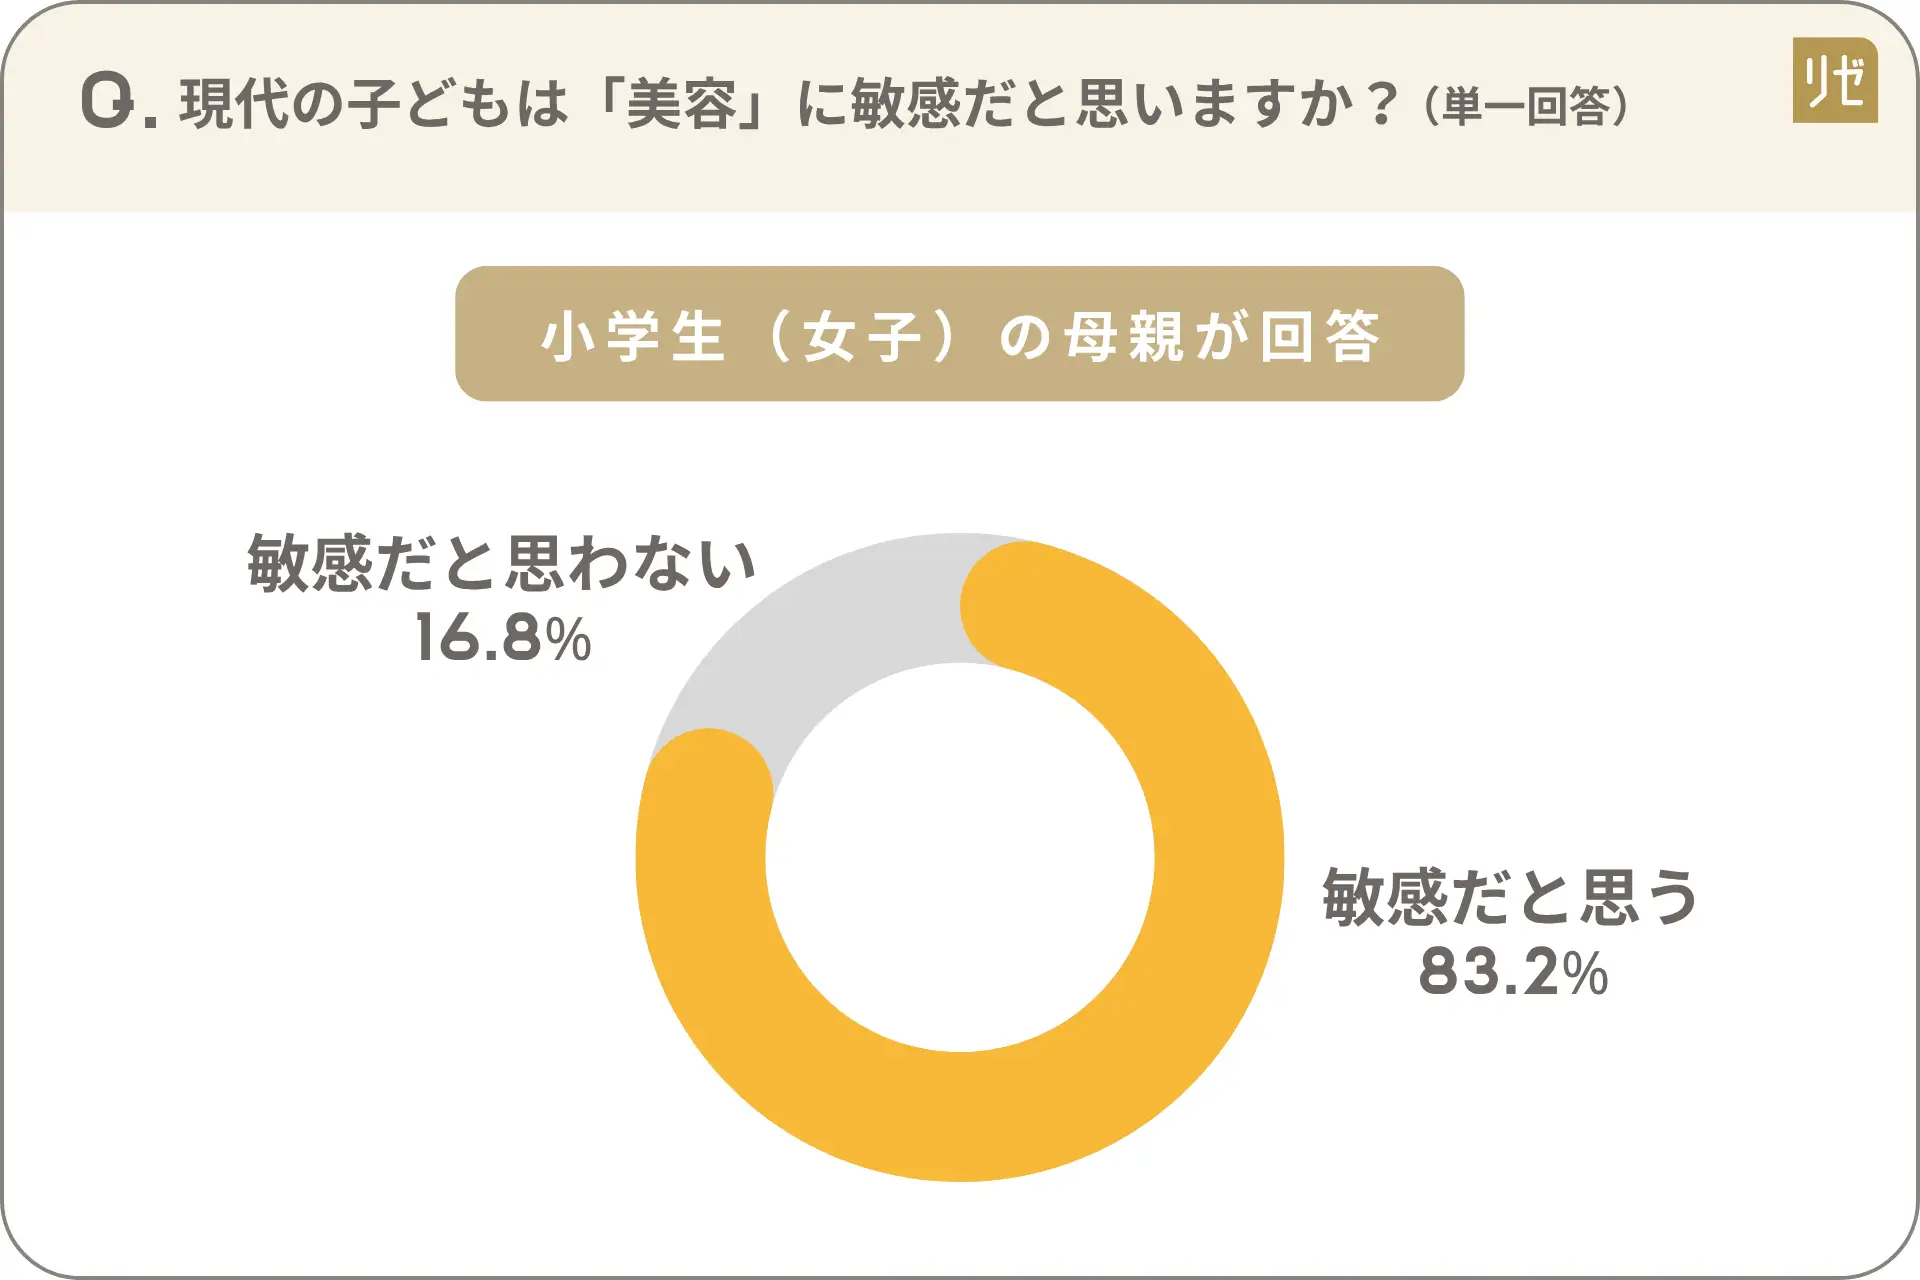This screenshot has height=1280, width=1920.
Task: Click the 16.8% value
Action: pos(503,638)
